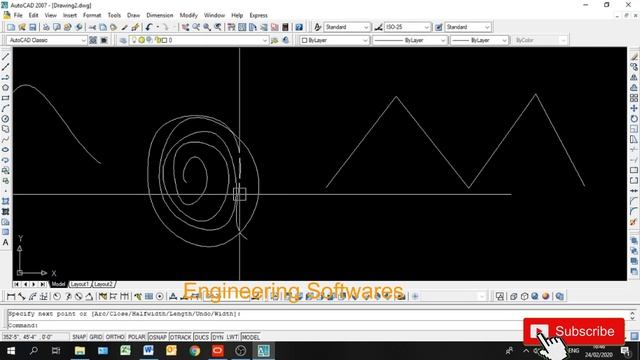The width and height of the screenshot is (640, 360).
Task: Select the Circle tool
Action: tap(5, 119)
